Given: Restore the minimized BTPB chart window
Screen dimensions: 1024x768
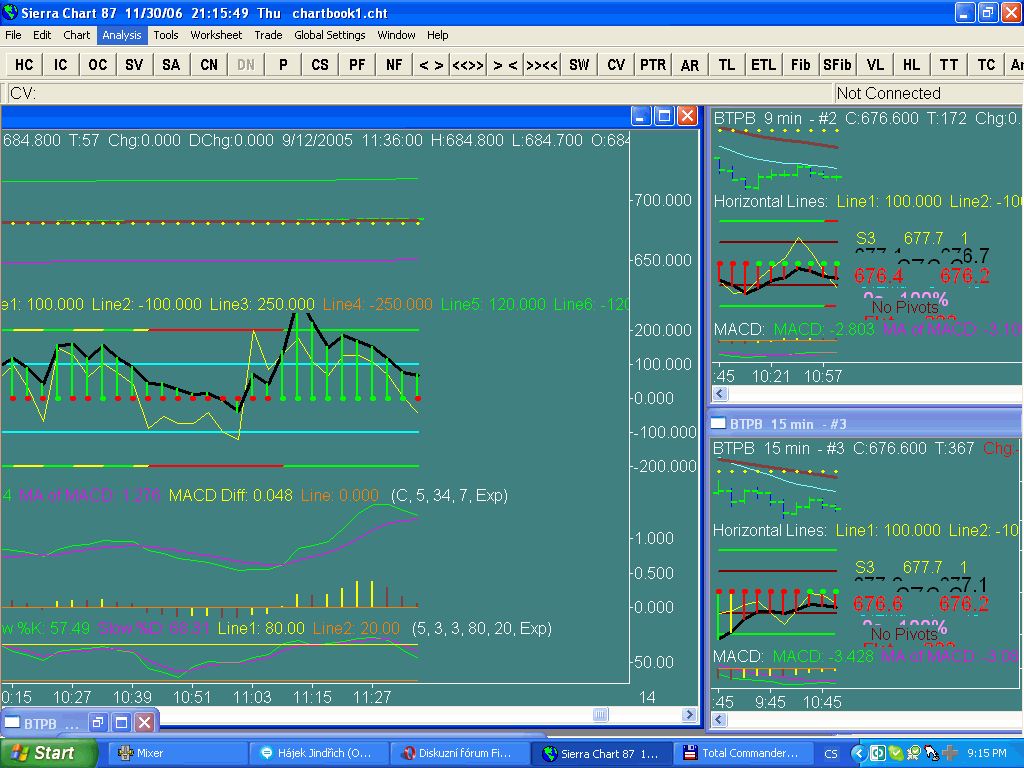Looking at the screenshot, I should pos(98,722).
